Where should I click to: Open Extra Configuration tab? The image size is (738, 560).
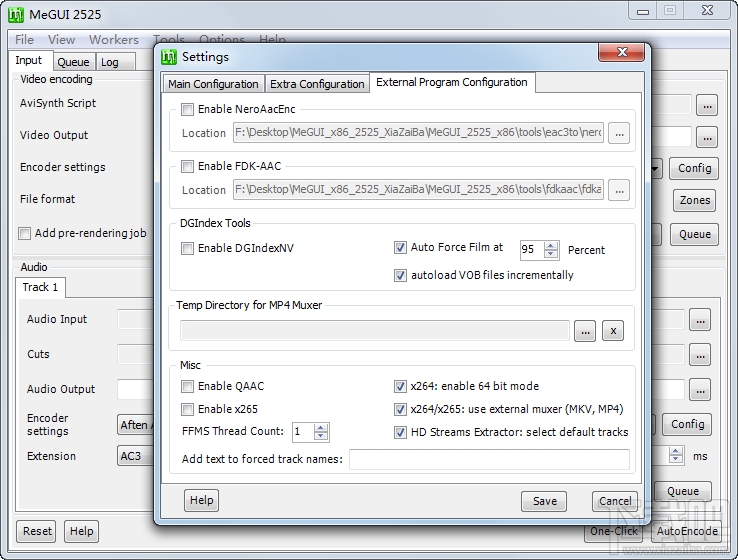[317, 84]
